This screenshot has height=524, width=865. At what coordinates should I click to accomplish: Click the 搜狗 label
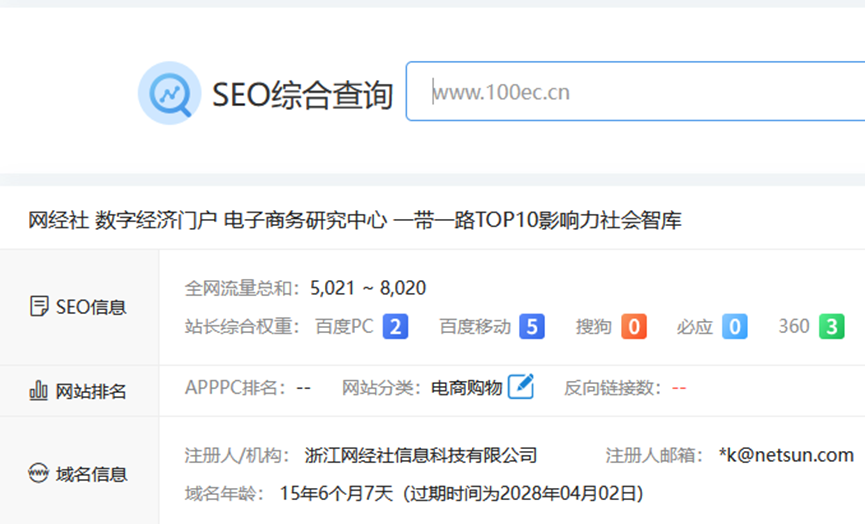click(594, 327)
